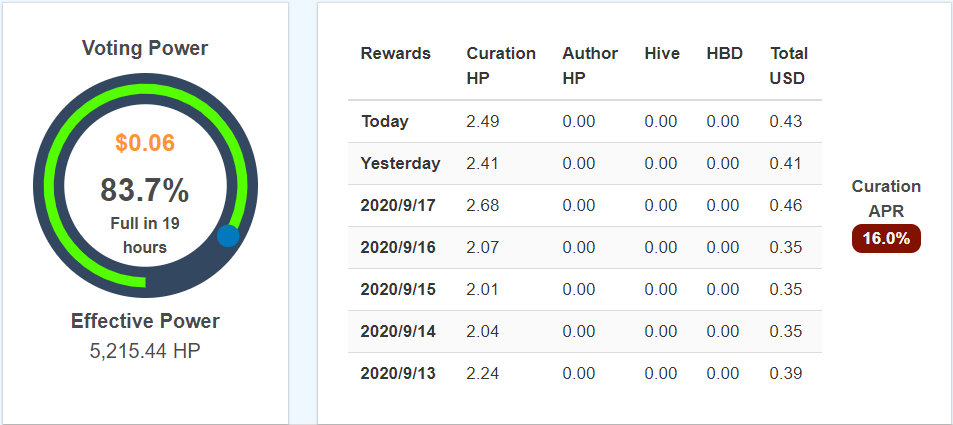
Task: Click the 83.7% voting power percentage
Action: (145, 190)
